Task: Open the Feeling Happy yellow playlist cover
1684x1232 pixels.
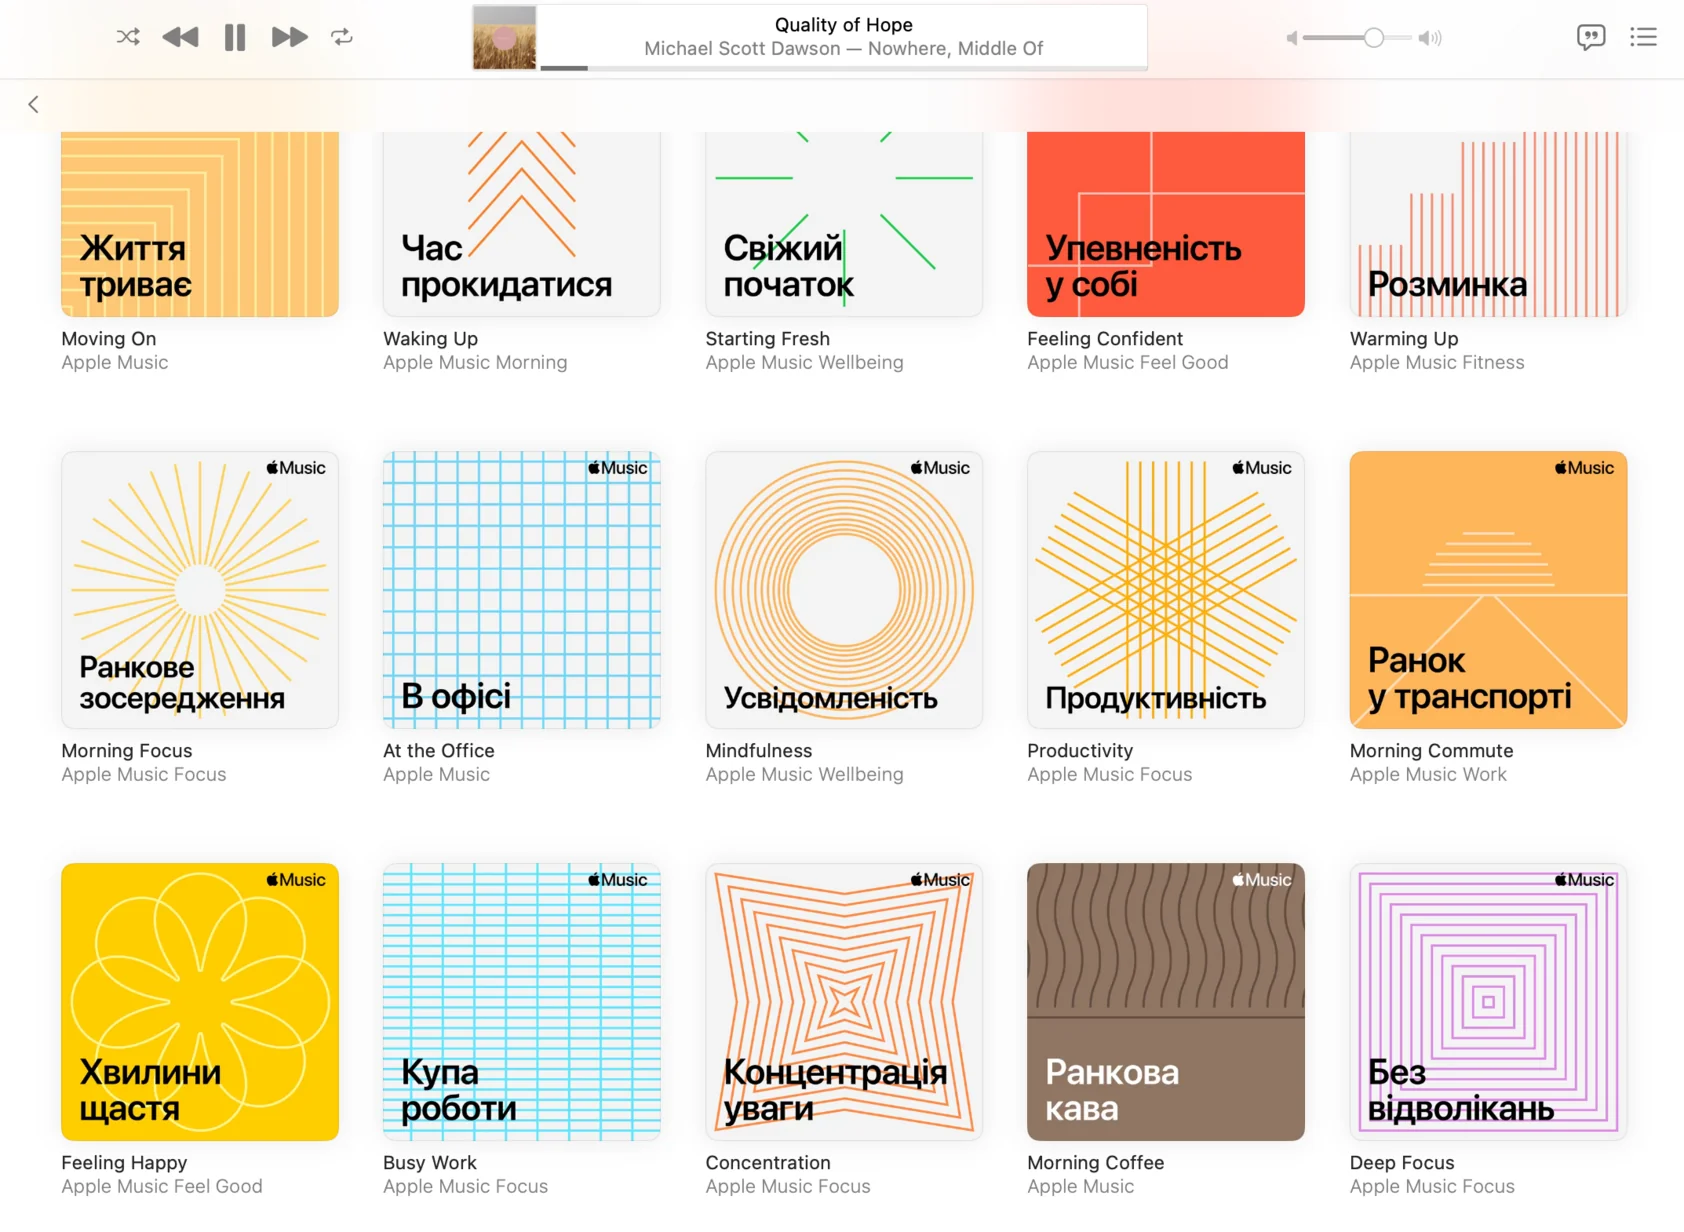Action: (x=200, y=1001)
